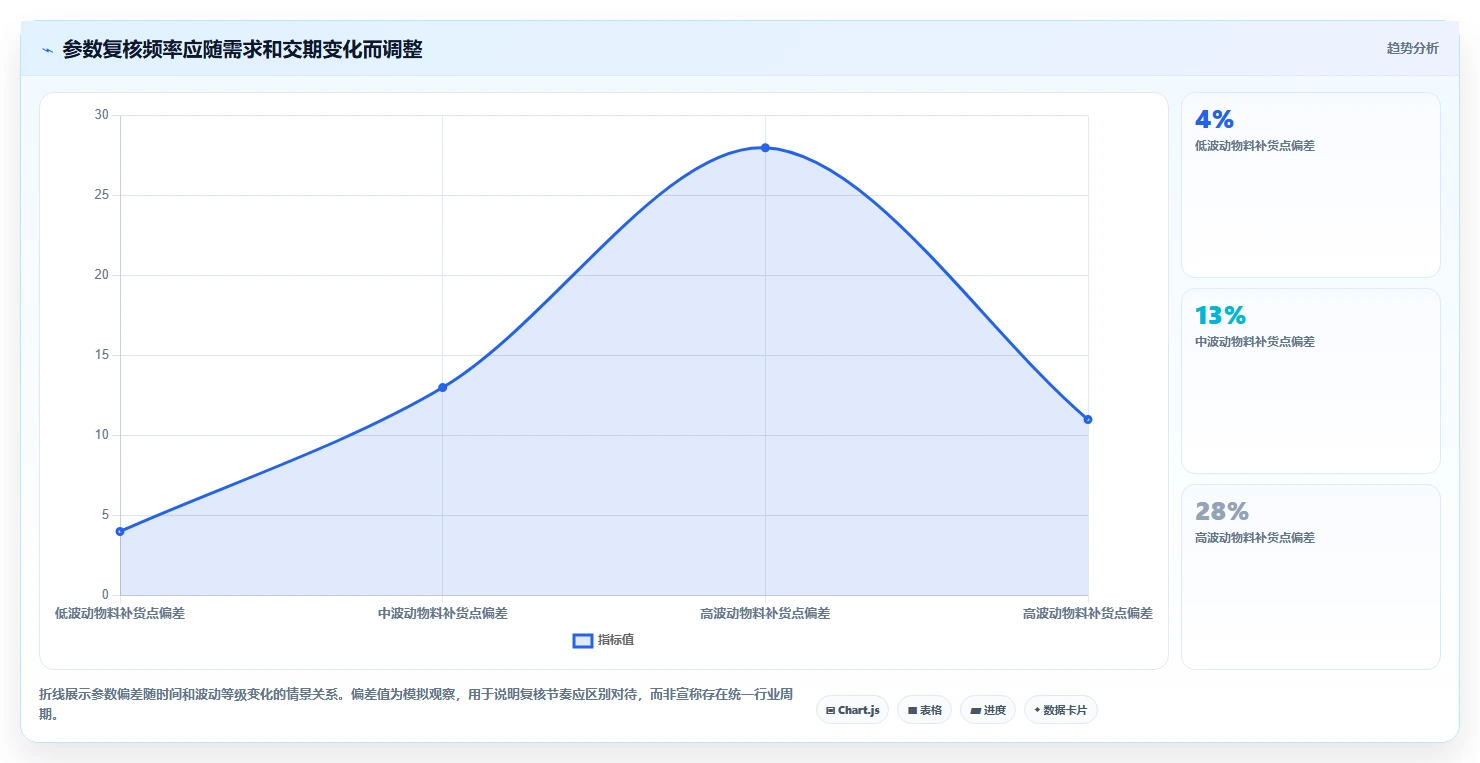The height and width of the screenshot is (763, 1480).
Task: Select the chart data point at value 4
Action: tap(120, 531)
